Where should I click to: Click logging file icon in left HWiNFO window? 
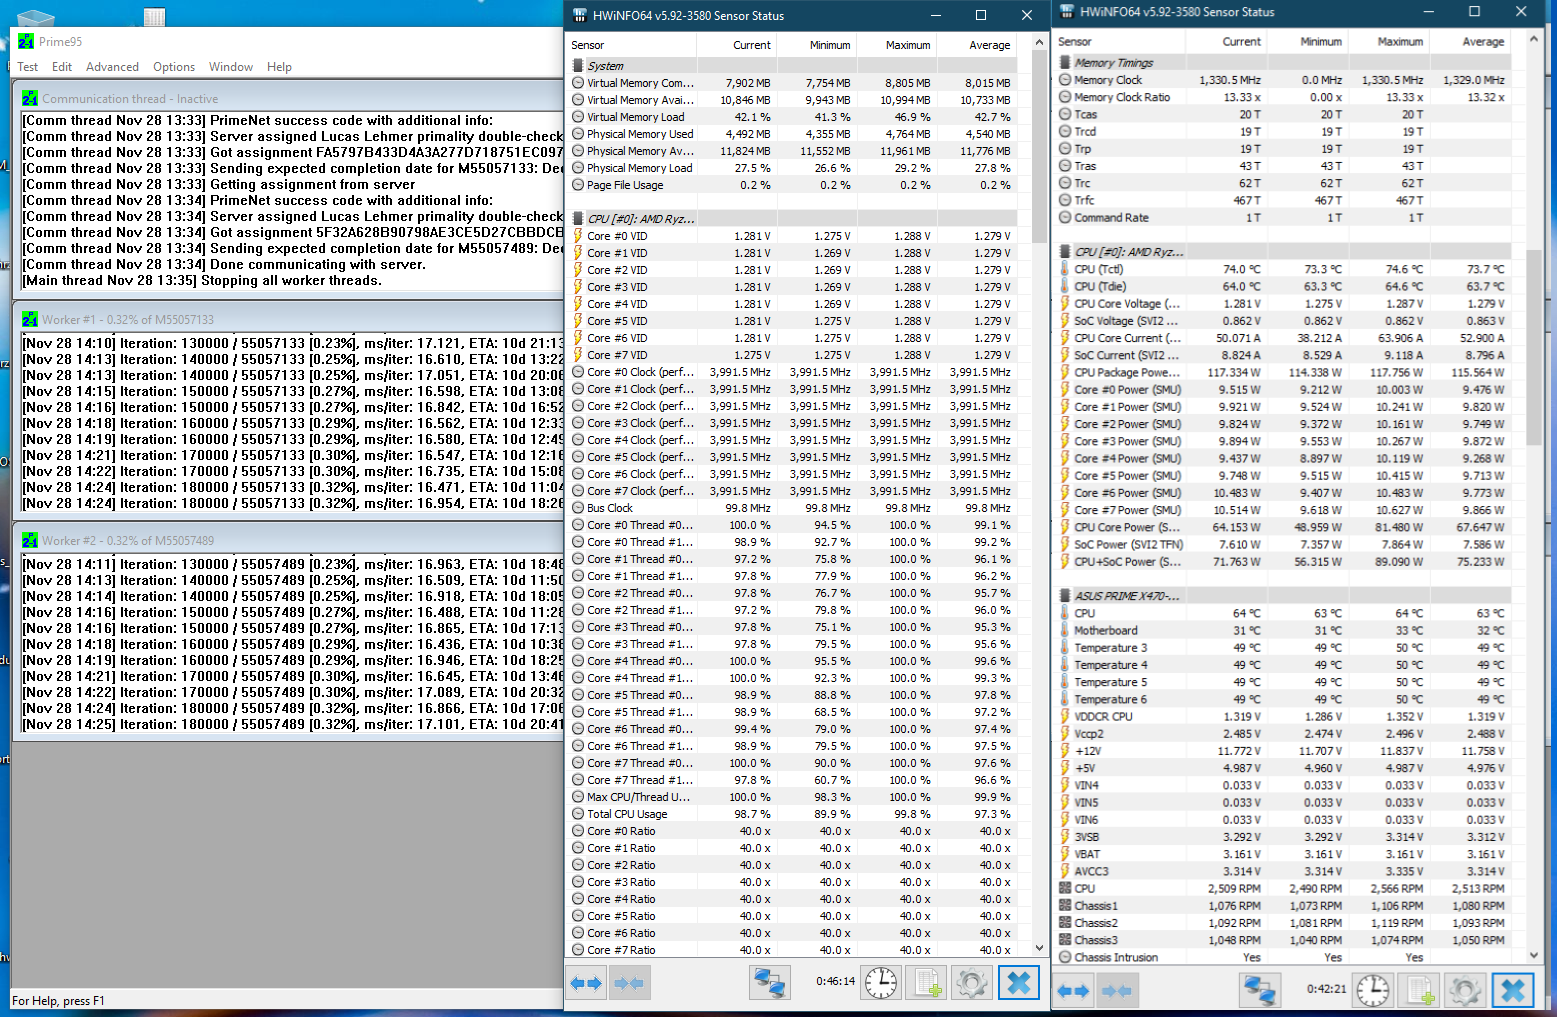click(x=927, y=983)
